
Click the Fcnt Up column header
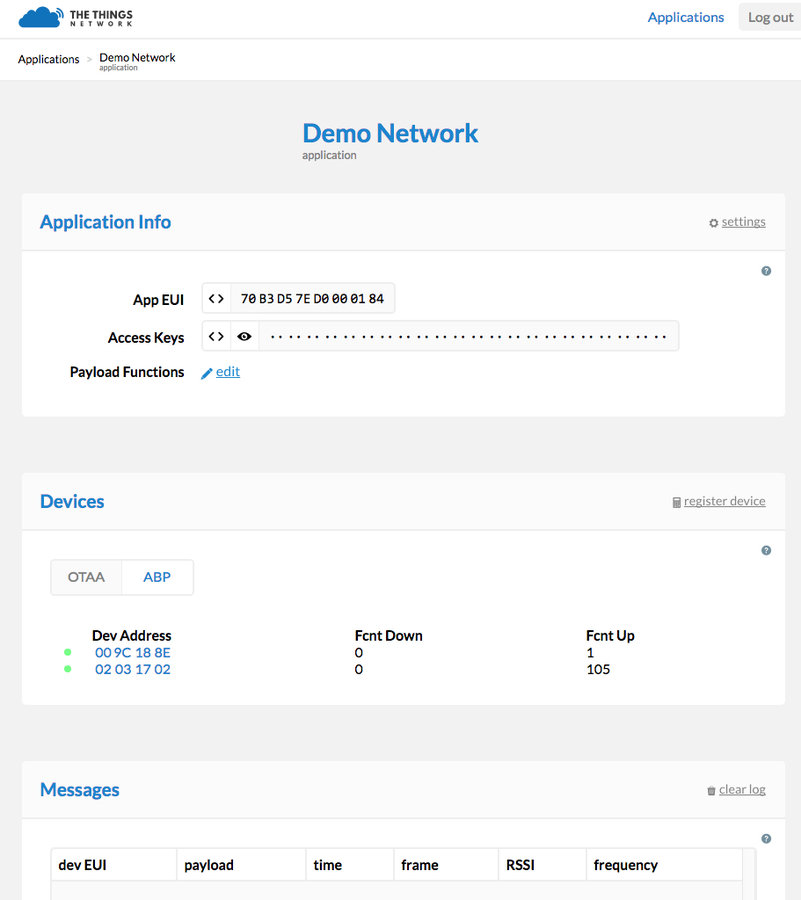point(610,635)
